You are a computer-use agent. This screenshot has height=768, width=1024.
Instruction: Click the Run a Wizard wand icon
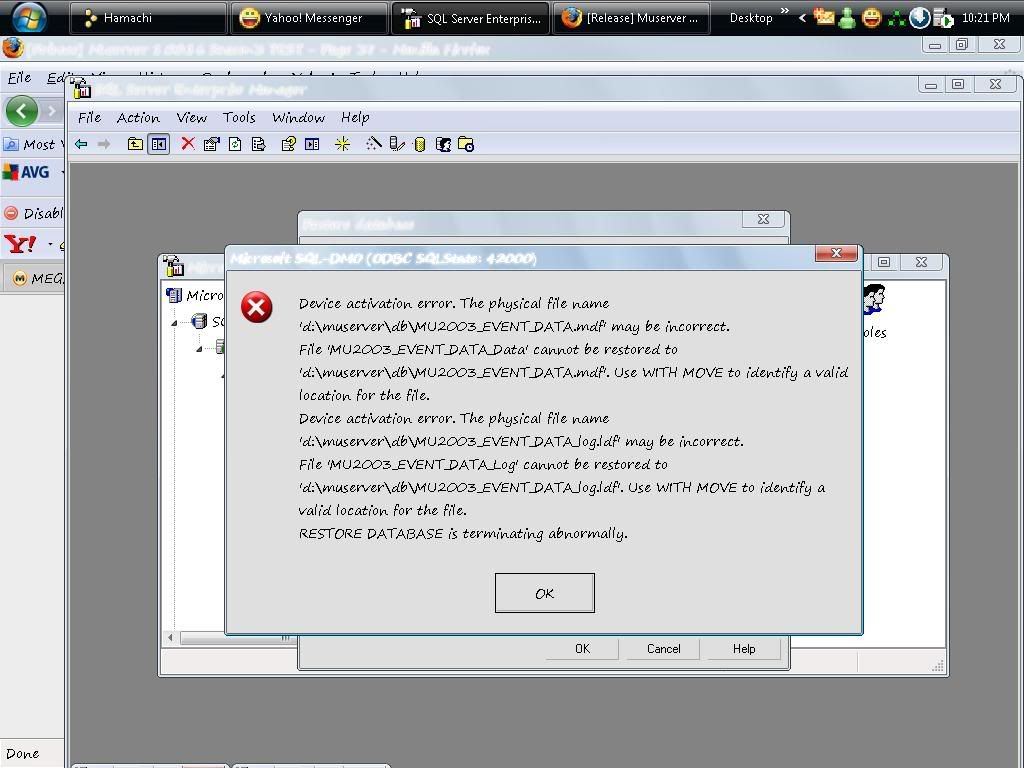pos(373,144)
